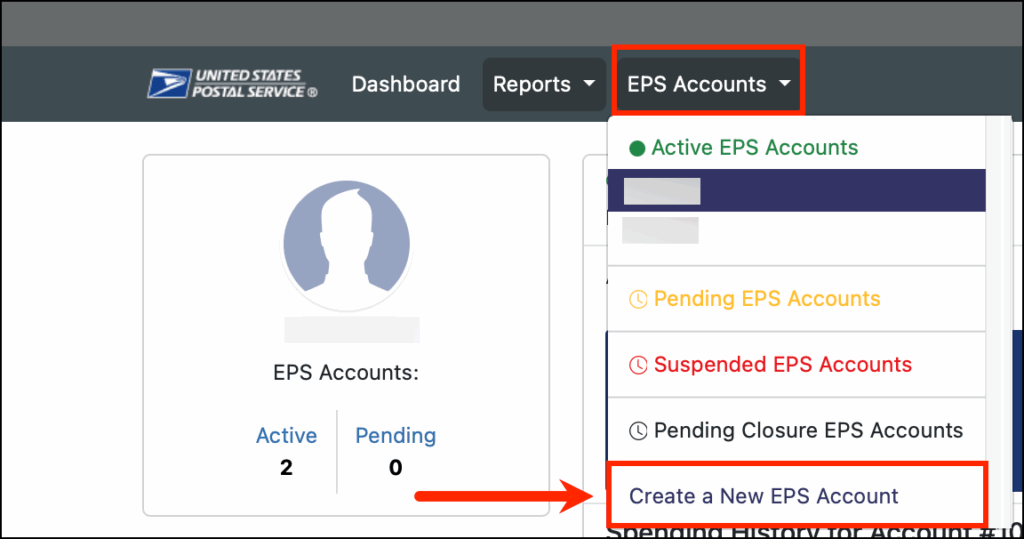Image resolution: width=1024 pixels, height=539 pixels.
Task: Click the USPS eagle logo
Action: [x=169, y=84]
